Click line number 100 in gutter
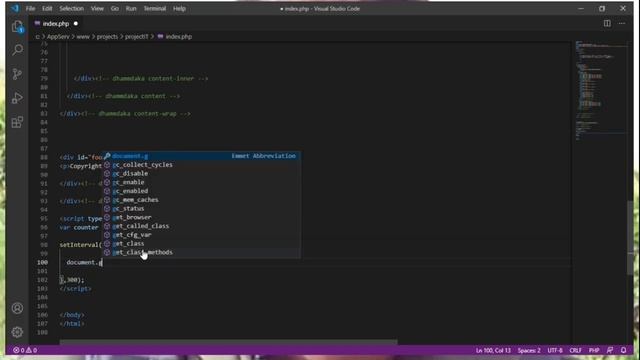This screenshot has height=360, width=640. pos(42,262)
